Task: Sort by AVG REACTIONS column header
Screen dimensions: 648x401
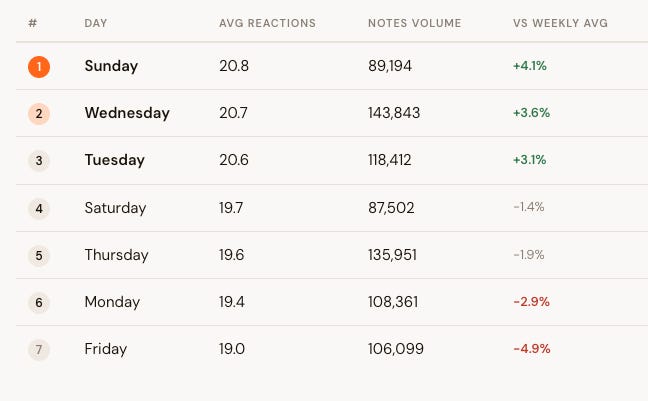Action: tap(267, 23)
